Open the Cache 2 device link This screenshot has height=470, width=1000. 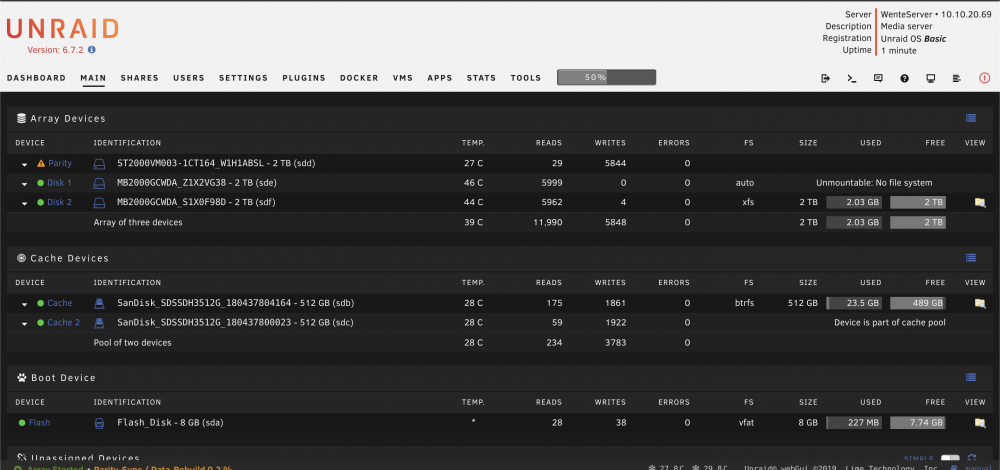[x=64, y=323]
